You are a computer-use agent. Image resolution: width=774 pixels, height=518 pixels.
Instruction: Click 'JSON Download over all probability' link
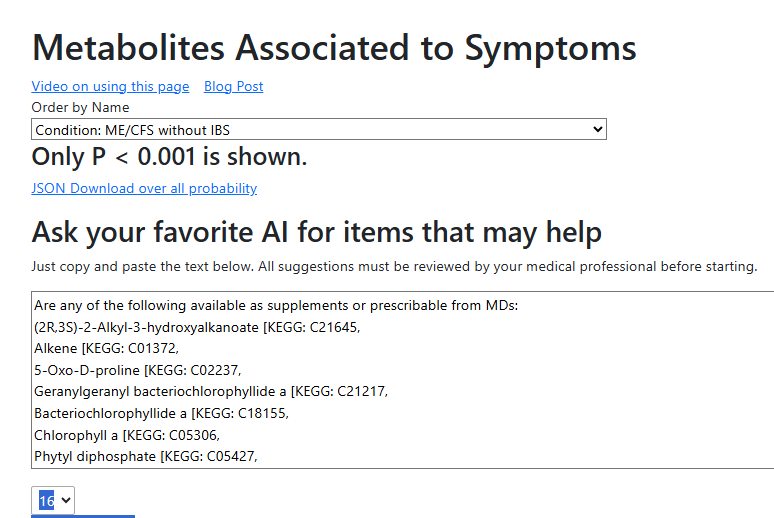144,188
